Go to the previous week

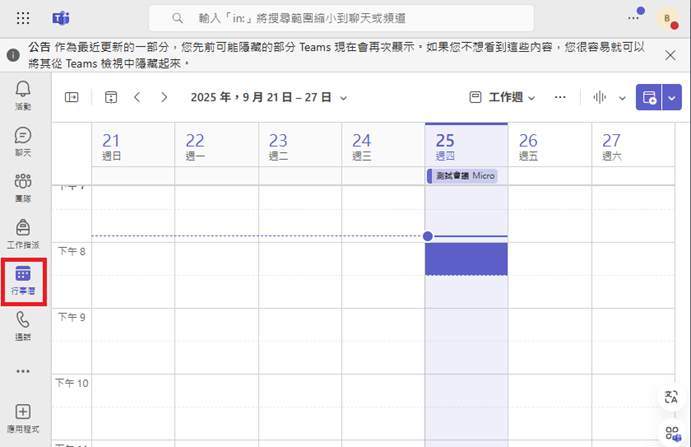[138, 97]
